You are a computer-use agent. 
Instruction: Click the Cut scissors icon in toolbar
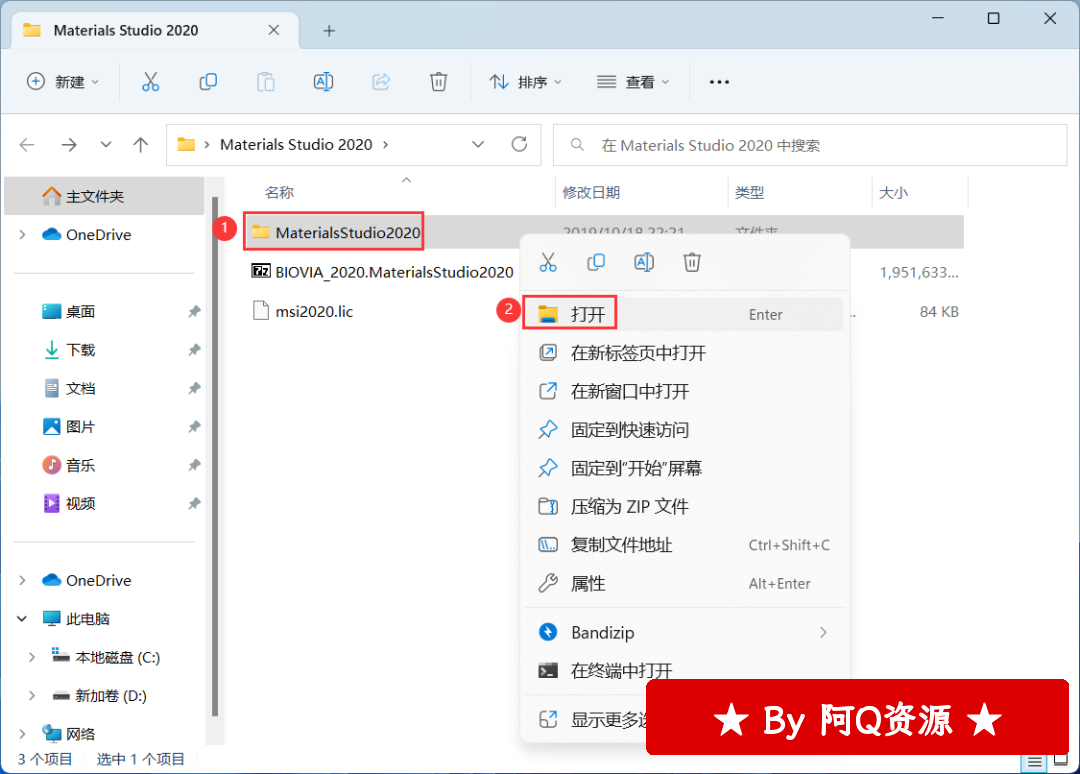tap(150, 82)
